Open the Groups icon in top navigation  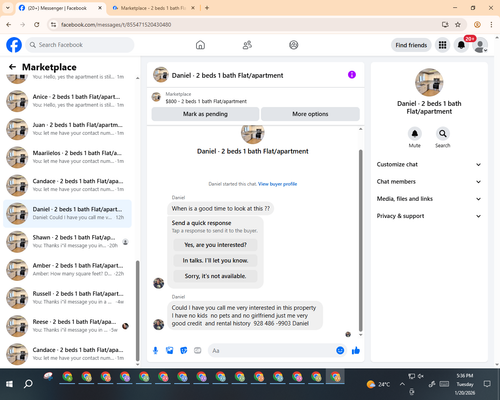click(294, 45)
